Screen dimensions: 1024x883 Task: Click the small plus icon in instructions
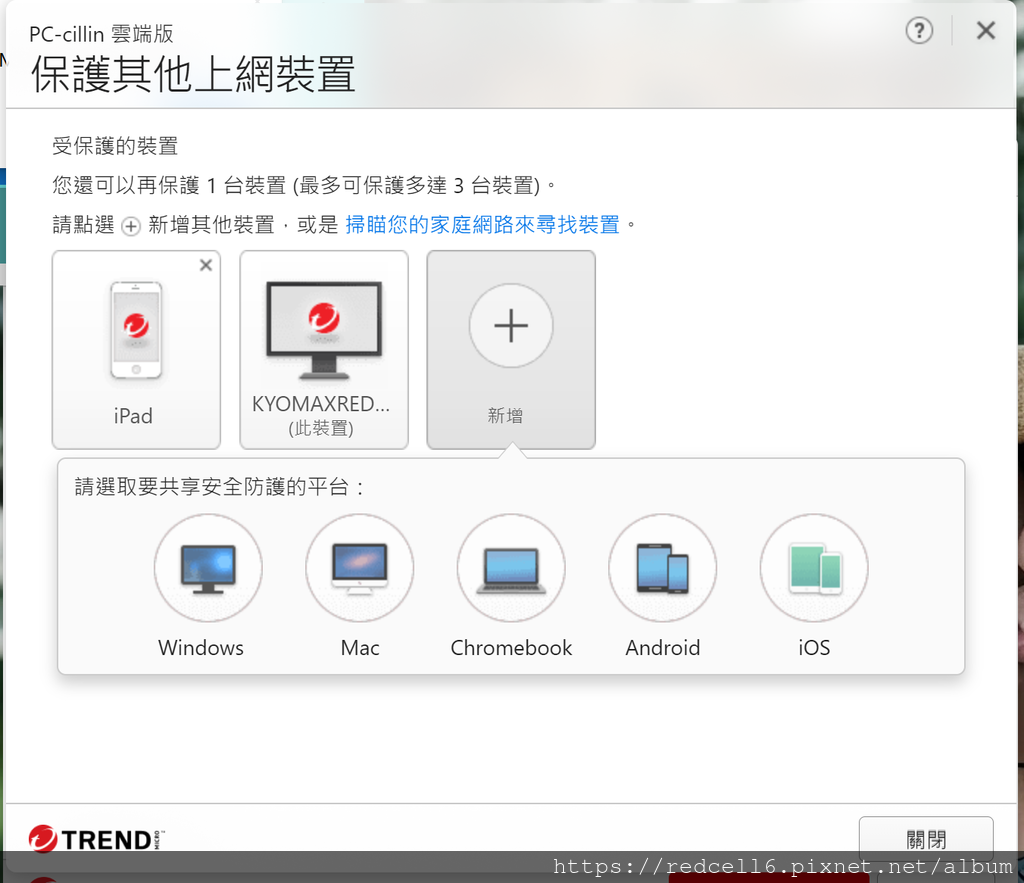pyautogui.click(x=131, y=226)
